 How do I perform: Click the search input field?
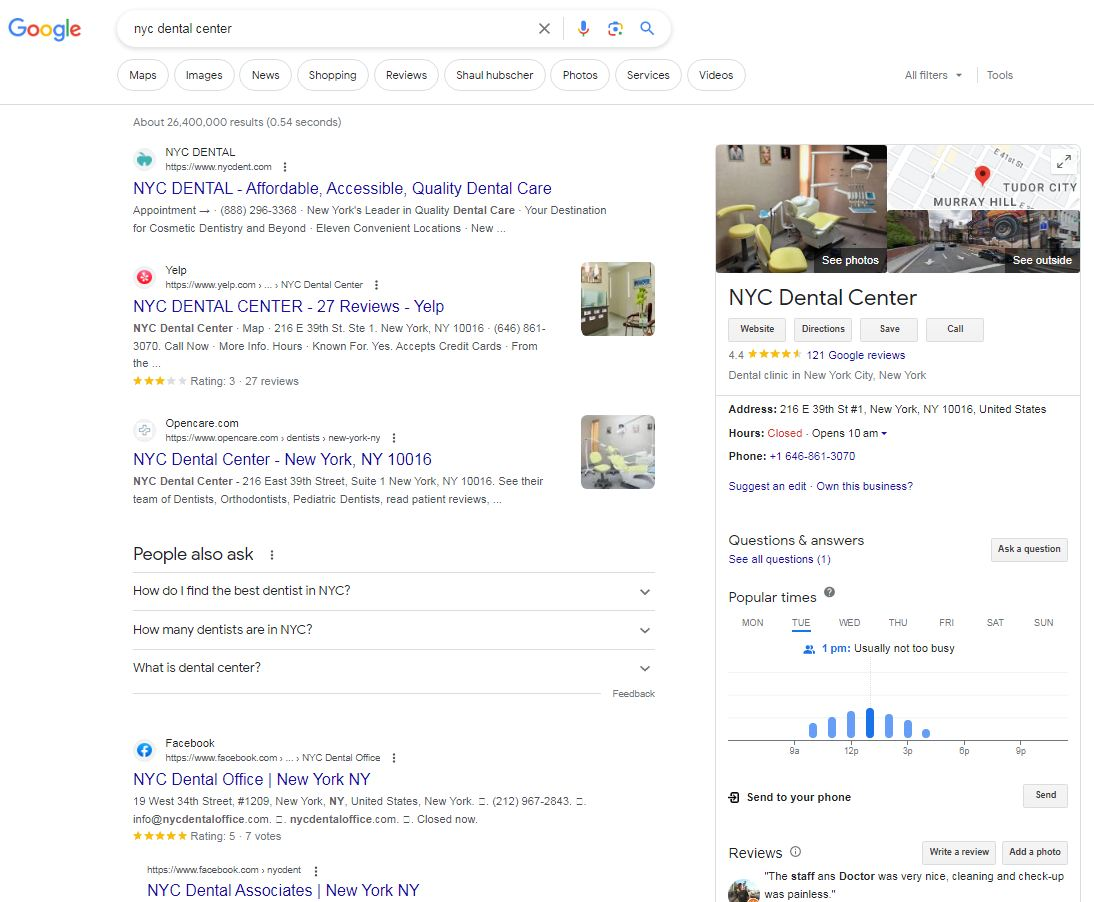328,29
